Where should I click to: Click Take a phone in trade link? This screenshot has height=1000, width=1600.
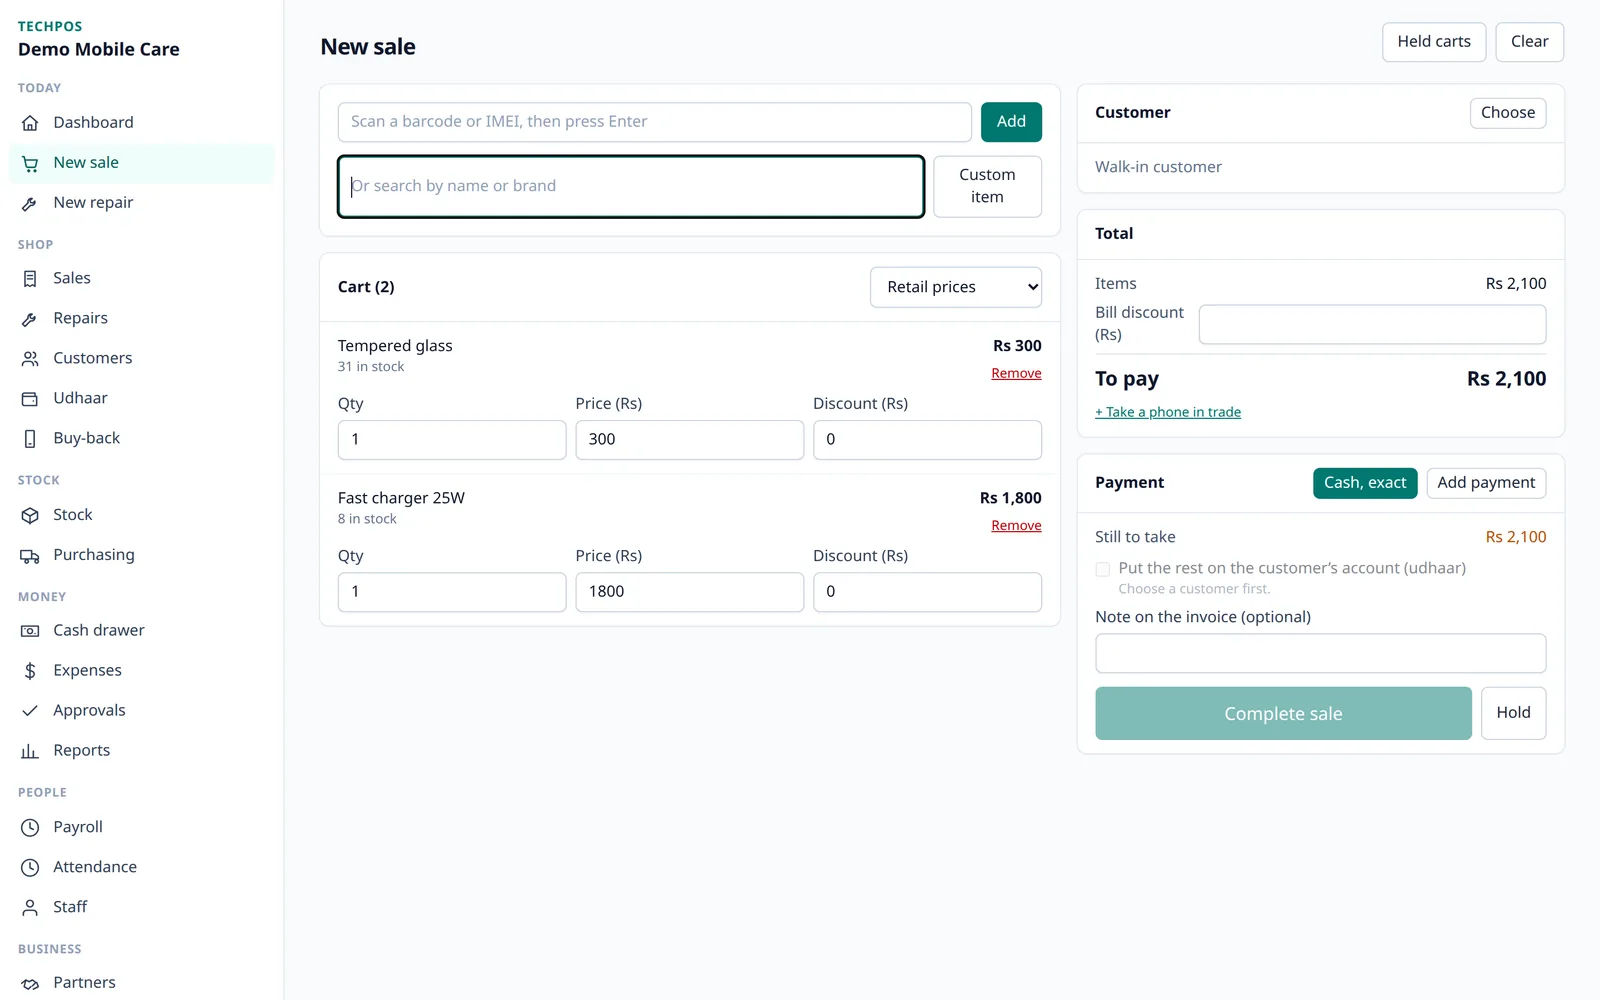(1168, 412)
